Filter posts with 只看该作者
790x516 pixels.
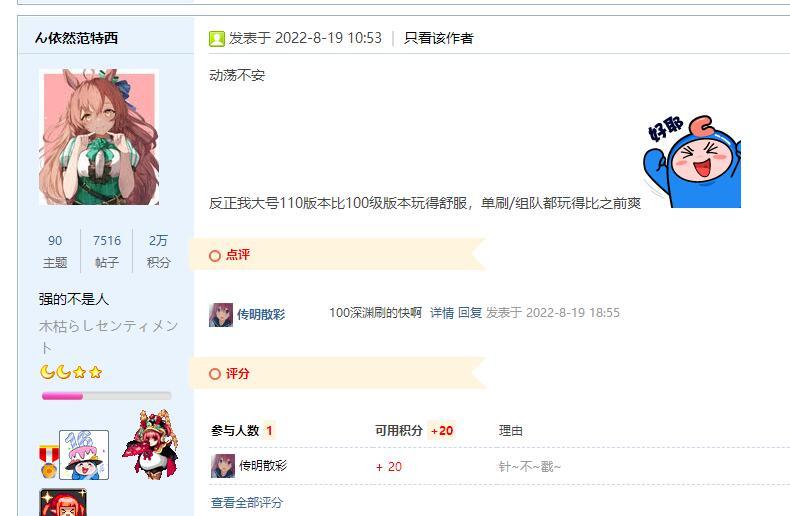(x=438, y=38)
